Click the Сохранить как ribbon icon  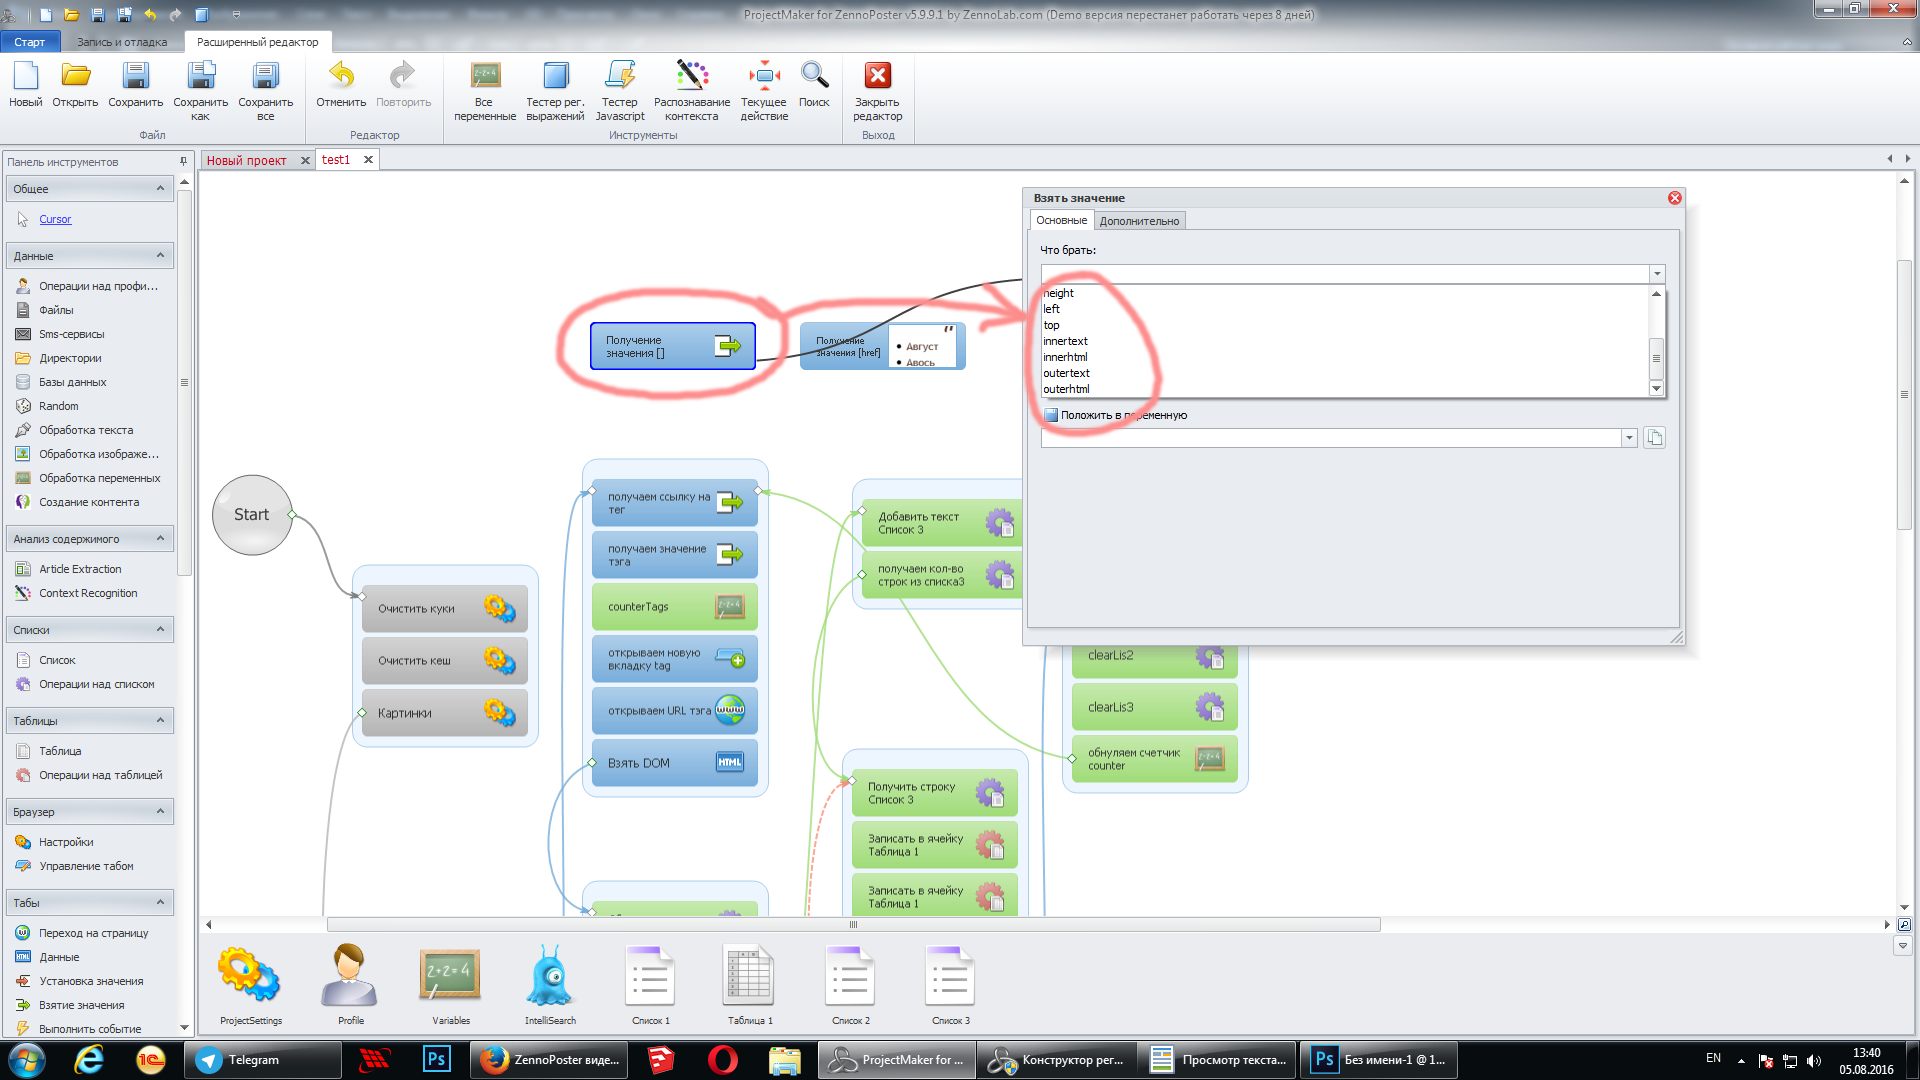[x=200, y=90]
